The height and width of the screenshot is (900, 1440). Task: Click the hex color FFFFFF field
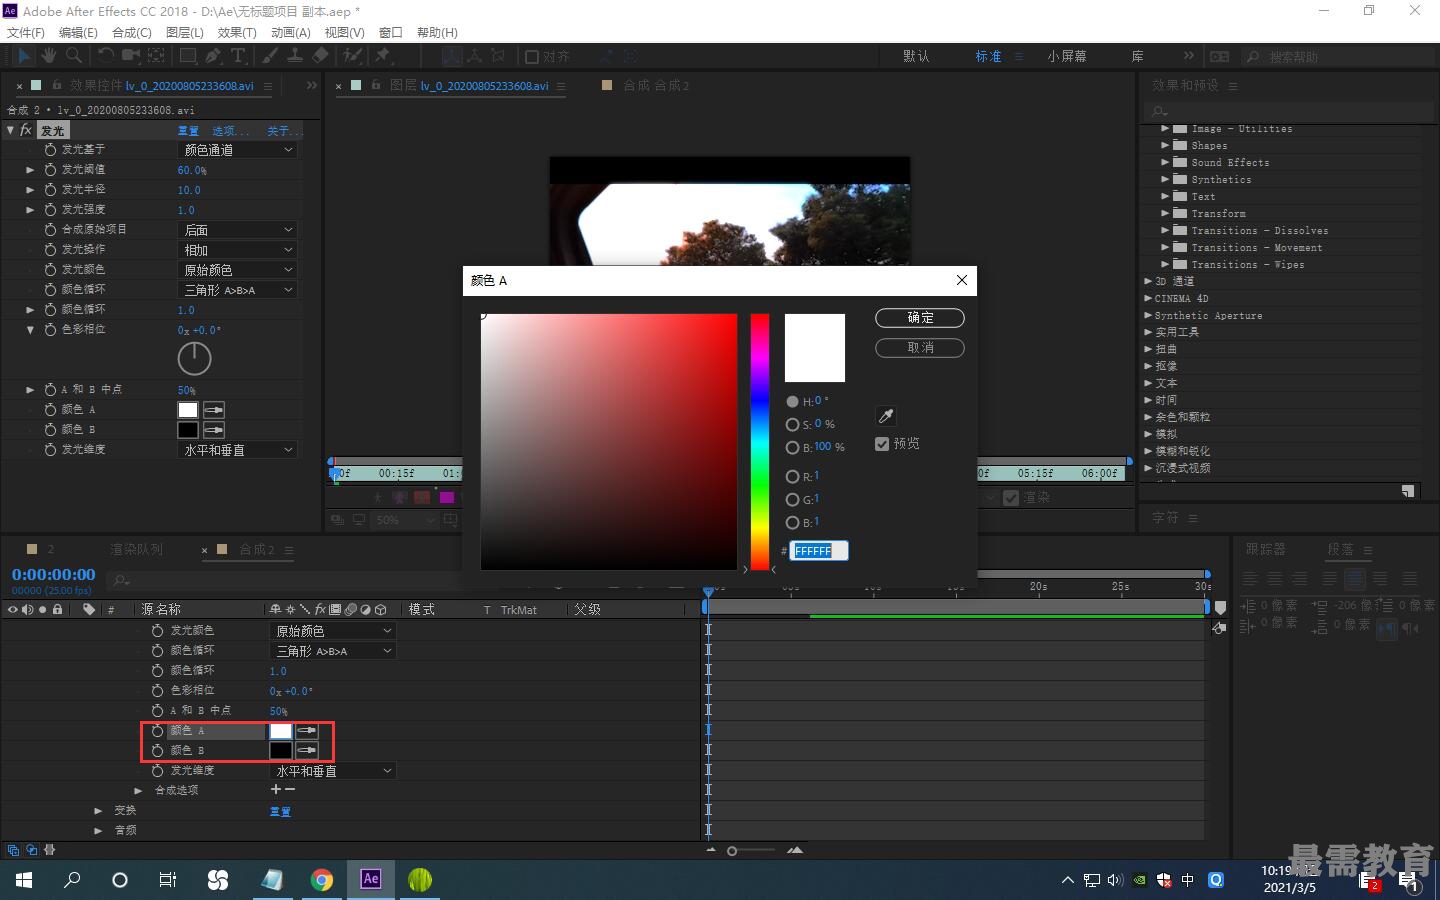(819, 551)
